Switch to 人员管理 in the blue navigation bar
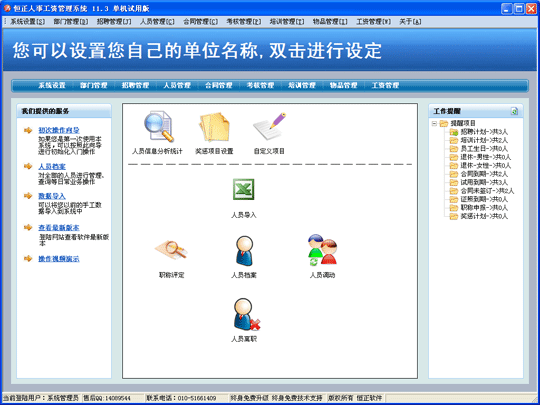Screen dimensions: 540x405 pyautogui.click(x=177, y=85)
